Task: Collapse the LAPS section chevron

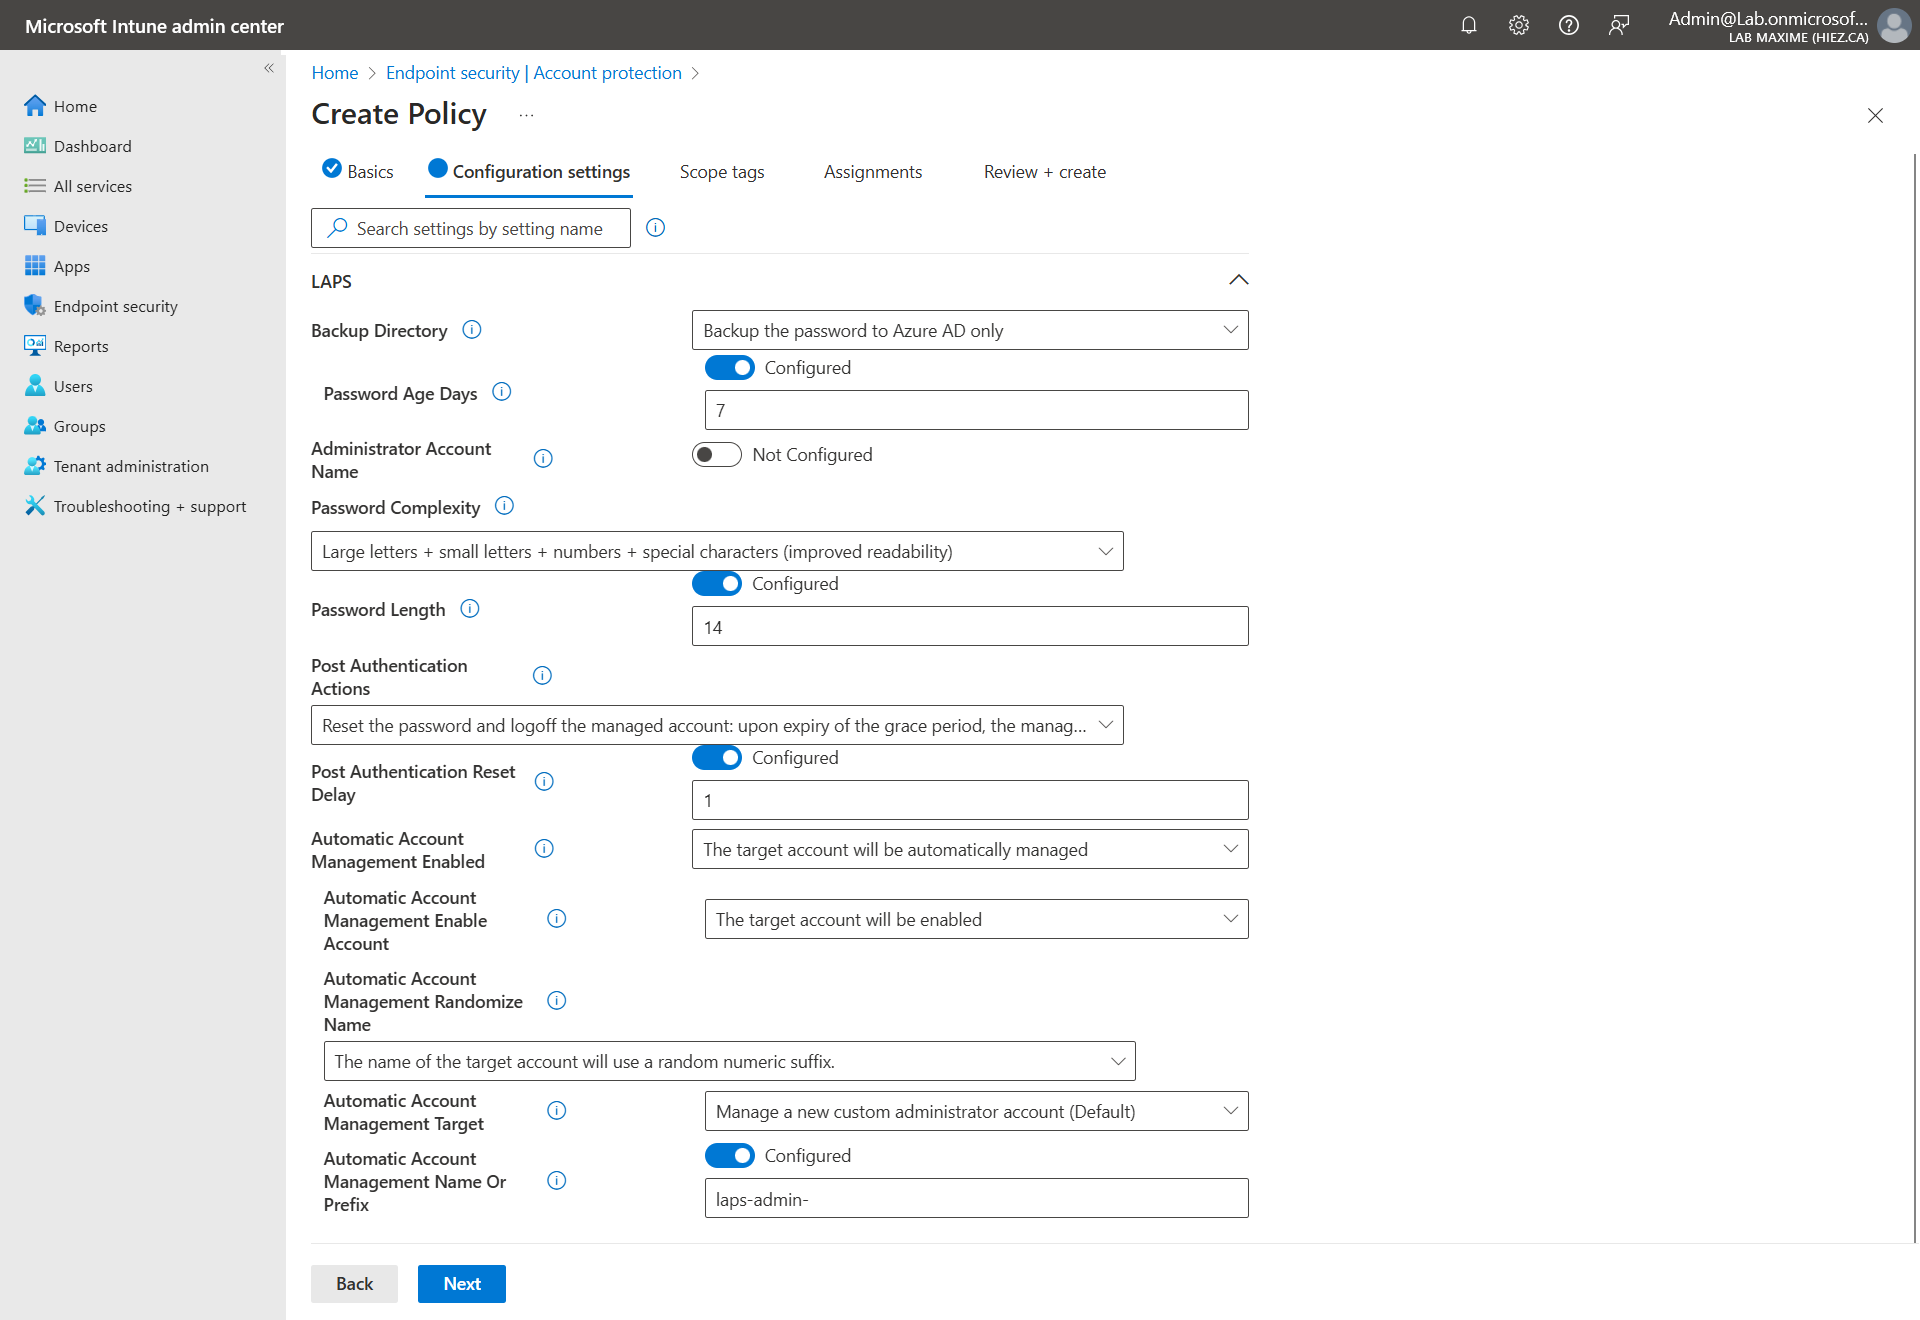Action: pyautogui.click(x=1238, y=280)
